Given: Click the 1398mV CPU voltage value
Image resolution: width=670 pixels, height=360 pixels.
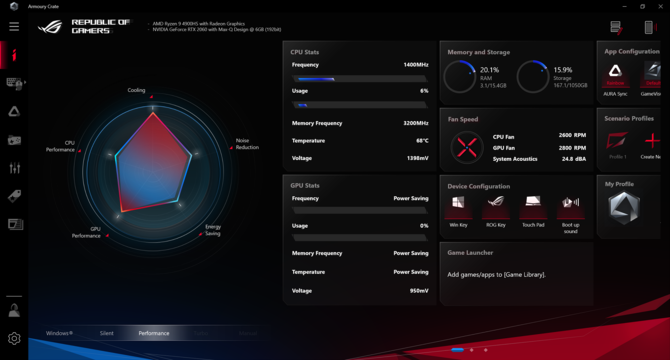Looking at the screenshot, I should pos(417,158).
